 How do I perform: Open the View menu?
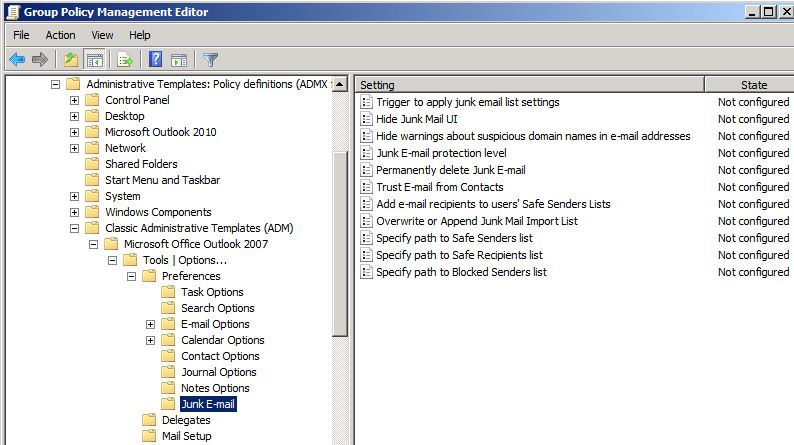102,35
